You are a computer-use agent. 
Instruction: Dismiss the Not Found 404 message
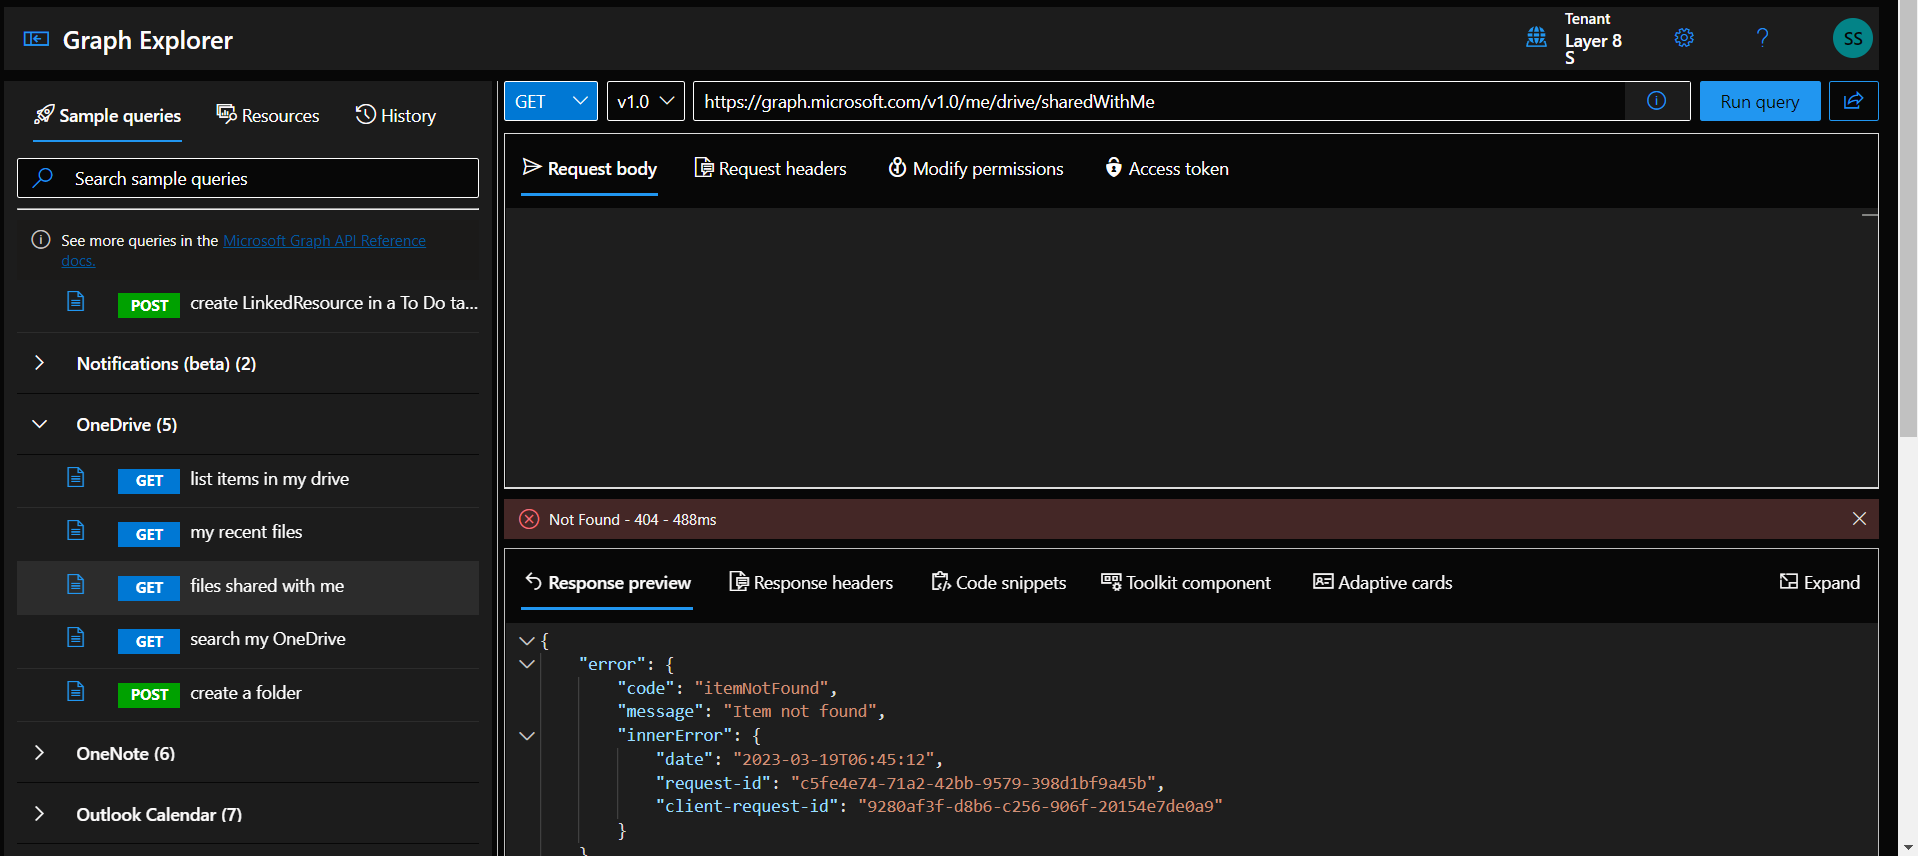(x=1859, y=519)
